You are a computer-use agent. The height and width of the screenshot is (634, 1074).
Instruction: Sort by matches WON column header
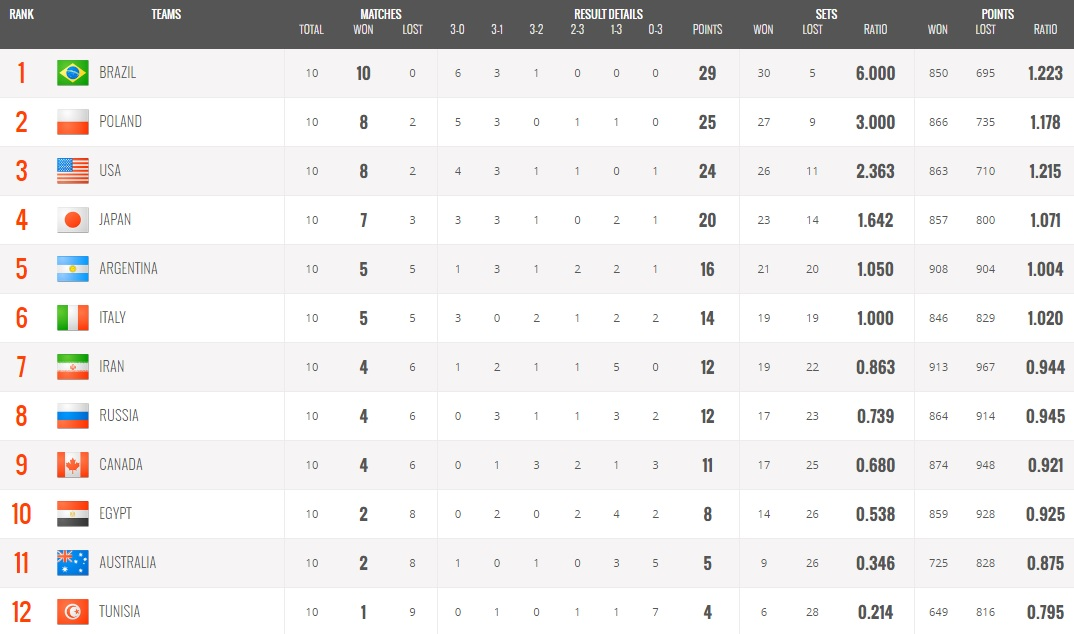[363, 29]
